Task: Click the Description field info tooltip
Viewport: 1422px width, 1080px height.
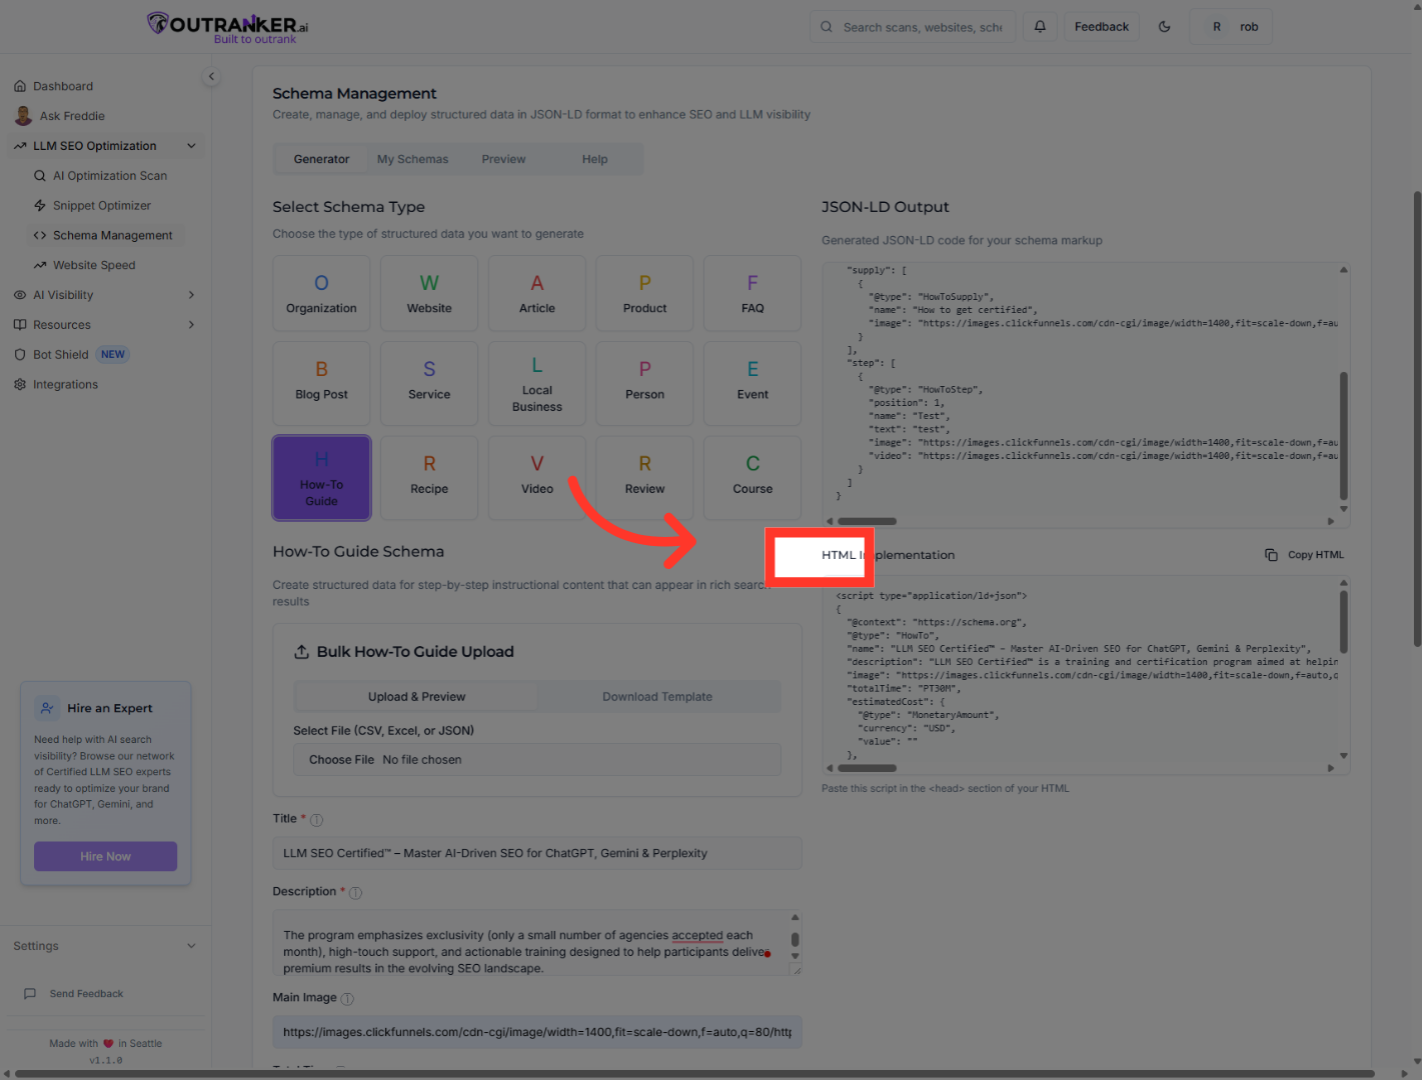Action: tap(356, 892)
